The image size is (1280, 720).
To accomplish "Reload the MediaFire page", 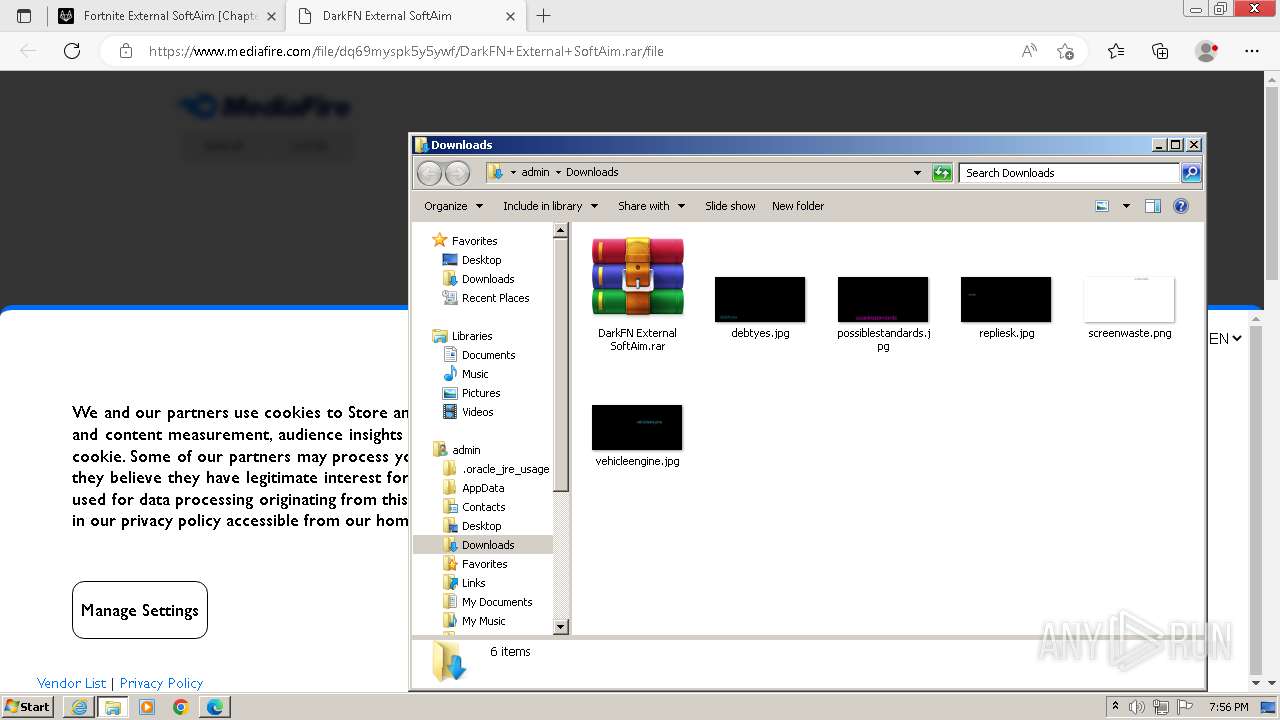I will tap(72, 51).
